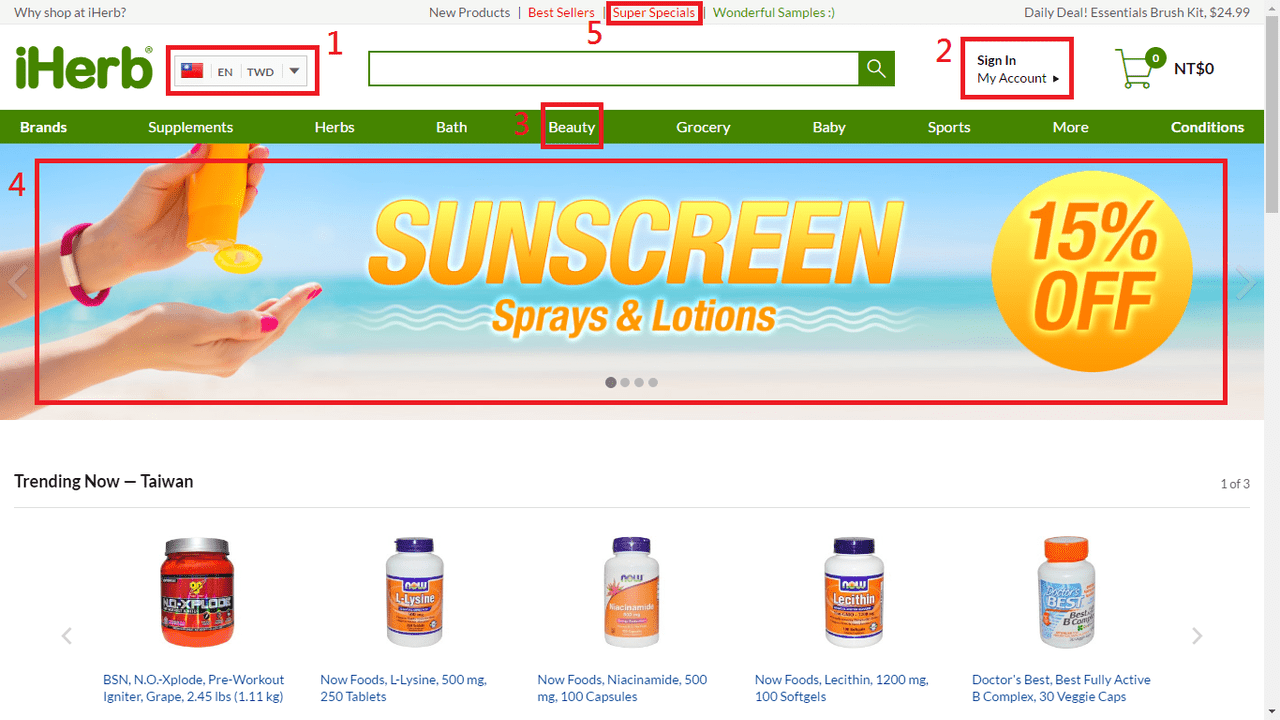Click the Doctor's Best Fully Active B Complex link
Screen dimensions: 1280x720
(x=1061, y=688)
